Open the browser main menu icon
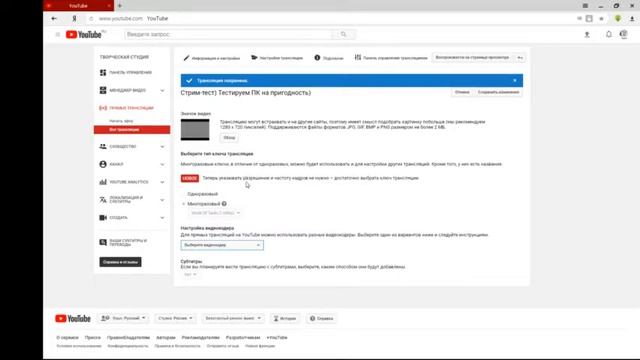The image size is (640, 360). coord(585,6)
